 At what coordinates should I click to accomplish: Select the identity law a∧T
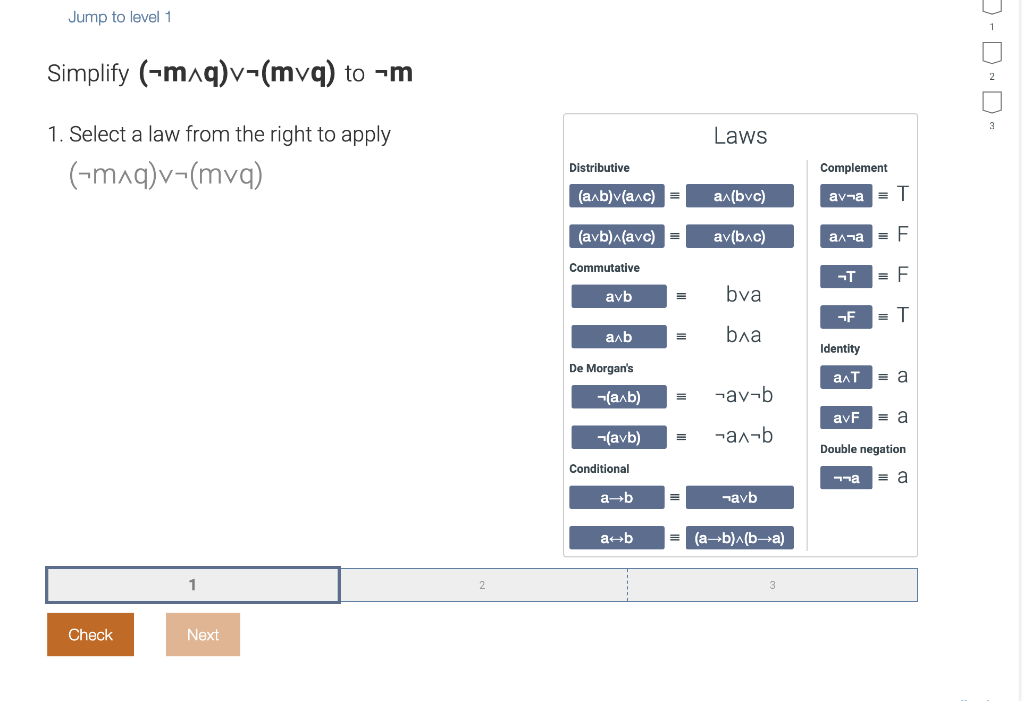click(846, 377)
